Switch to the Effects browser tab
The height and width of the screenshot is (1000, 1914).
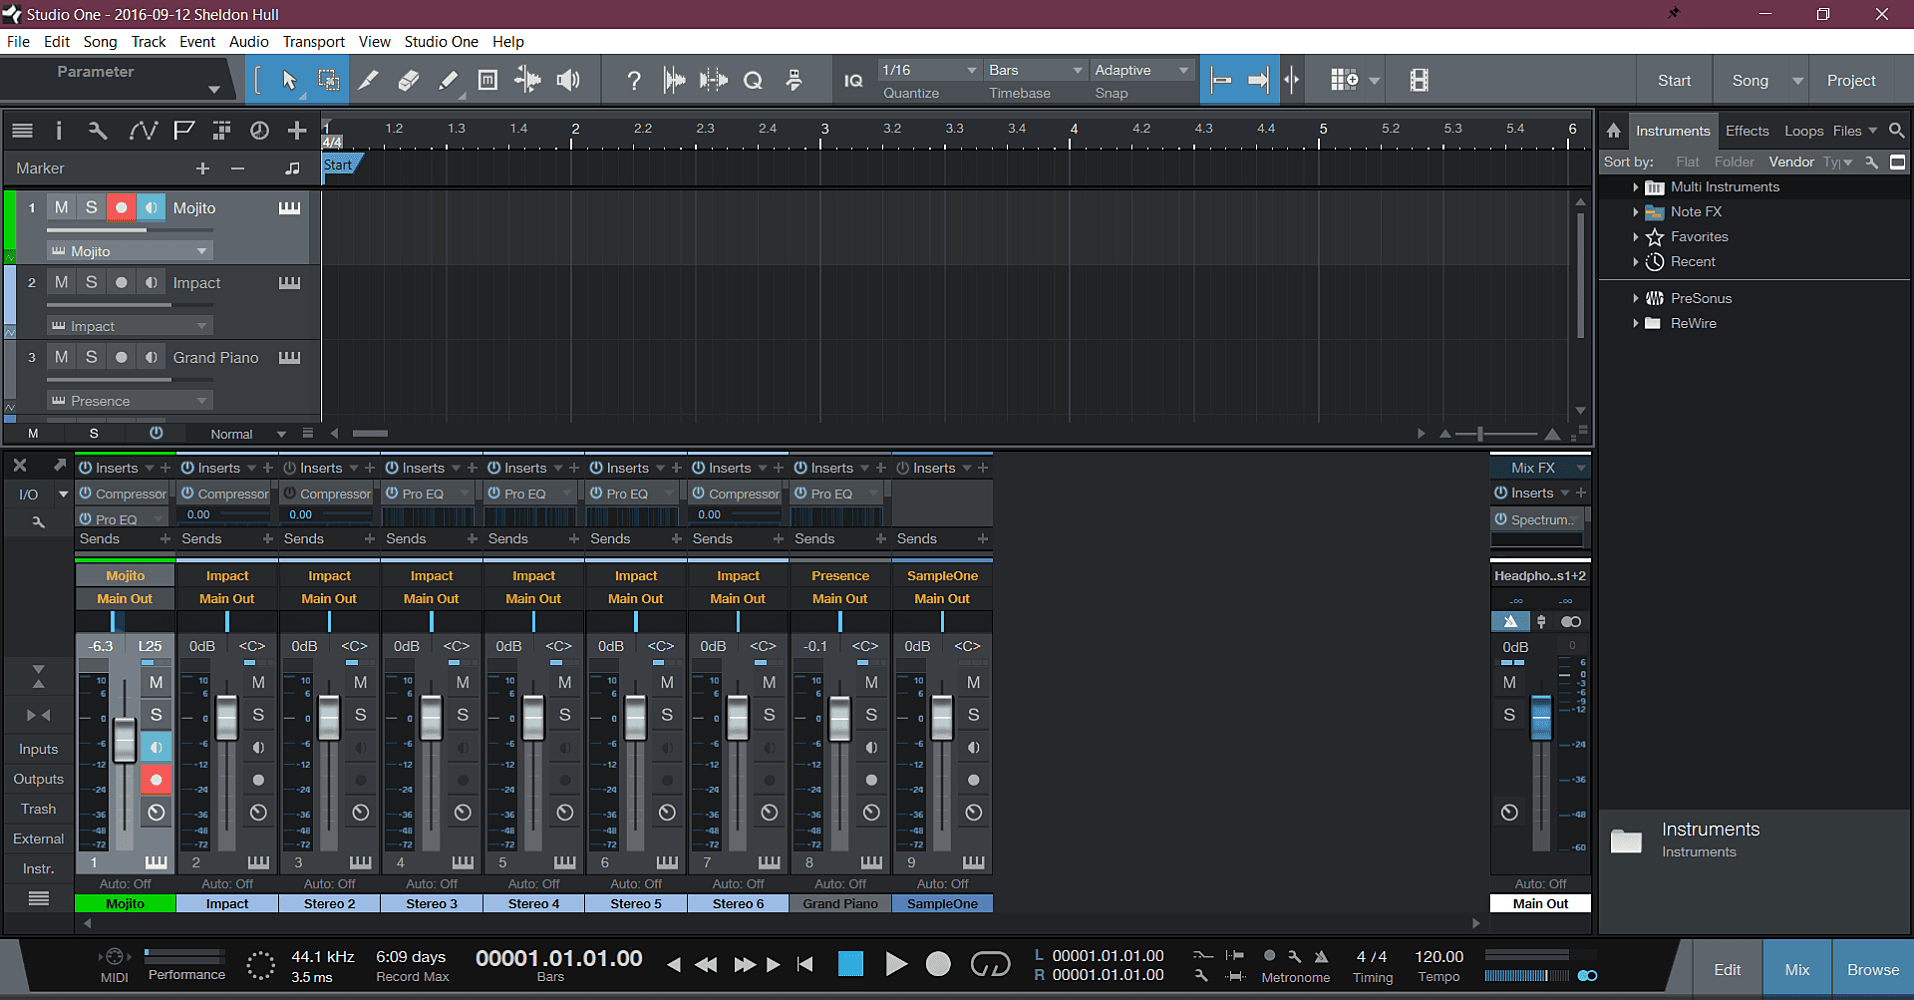coord(1747,131)
